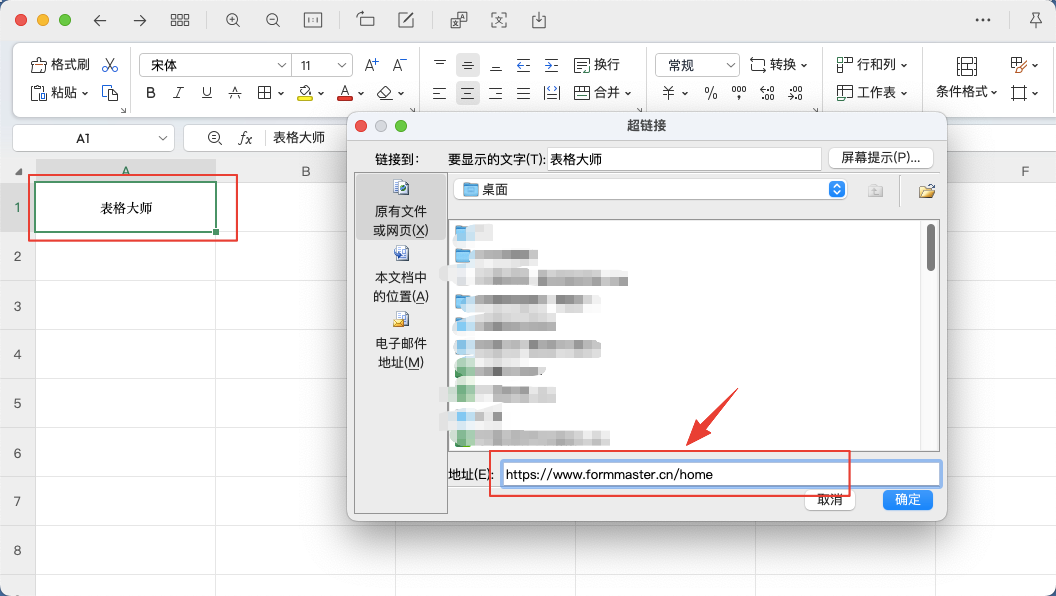Click the cut (scissors) icon
The height and width of the screenshot is (596, 1056).
[110, 63]
